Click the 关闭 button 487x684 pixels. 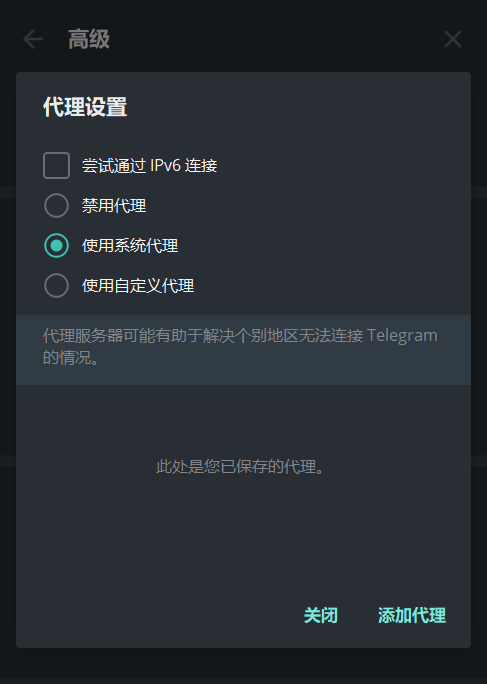click(x=321, y=616)
